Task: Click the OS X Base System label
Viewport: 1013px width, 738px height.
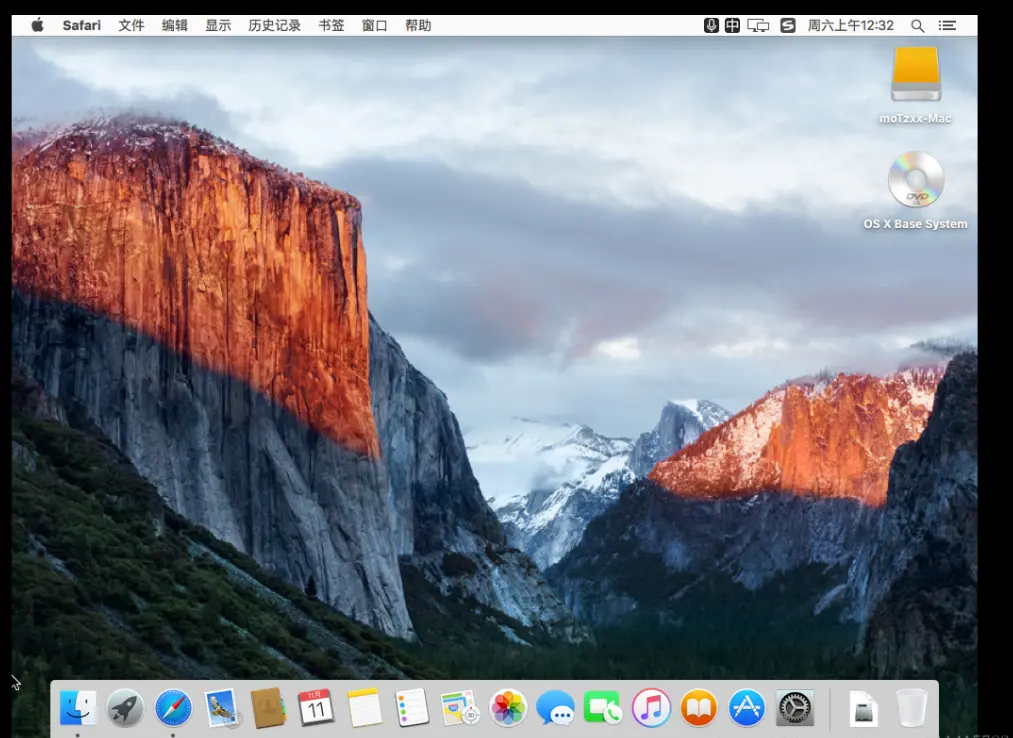Action: click(x=915, y=224)
